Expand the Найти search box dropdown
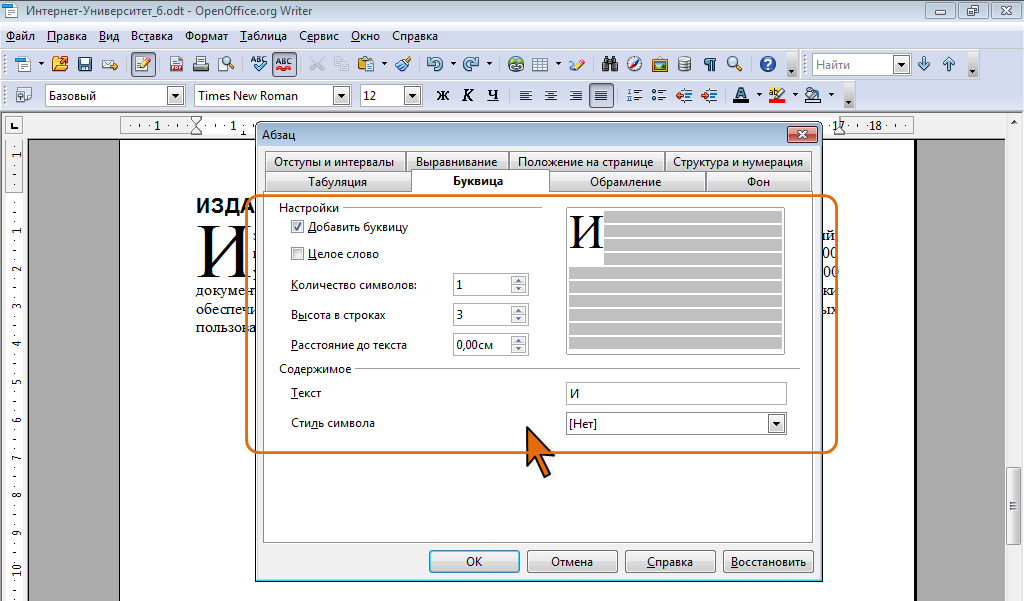This screenshot has width=1024, height=601. (x=901, y=65)
